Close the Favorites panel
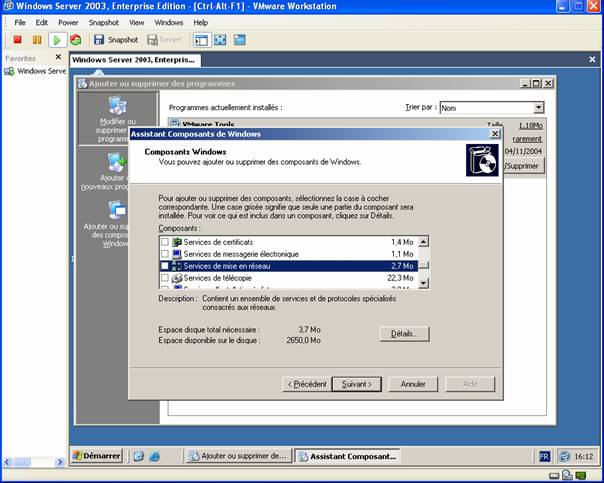The height and width of the screenshot is (483, 604). tap(58, 57)
